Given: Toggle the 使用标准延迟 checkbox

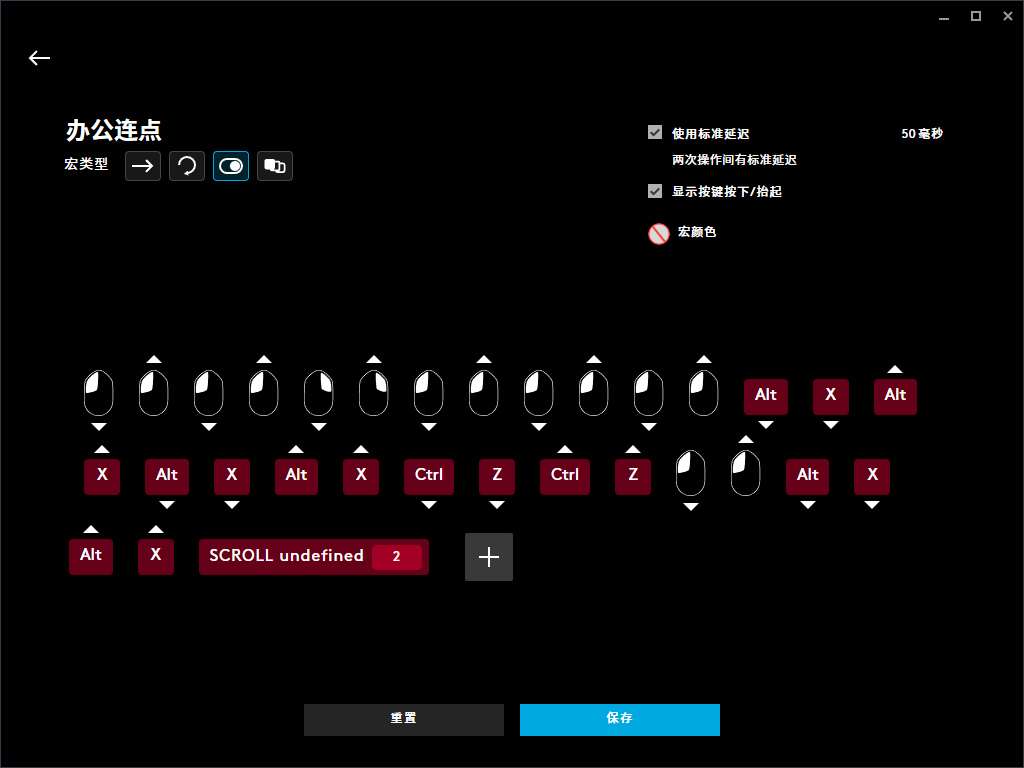Looking at the screenshot, I should [655, 132].
